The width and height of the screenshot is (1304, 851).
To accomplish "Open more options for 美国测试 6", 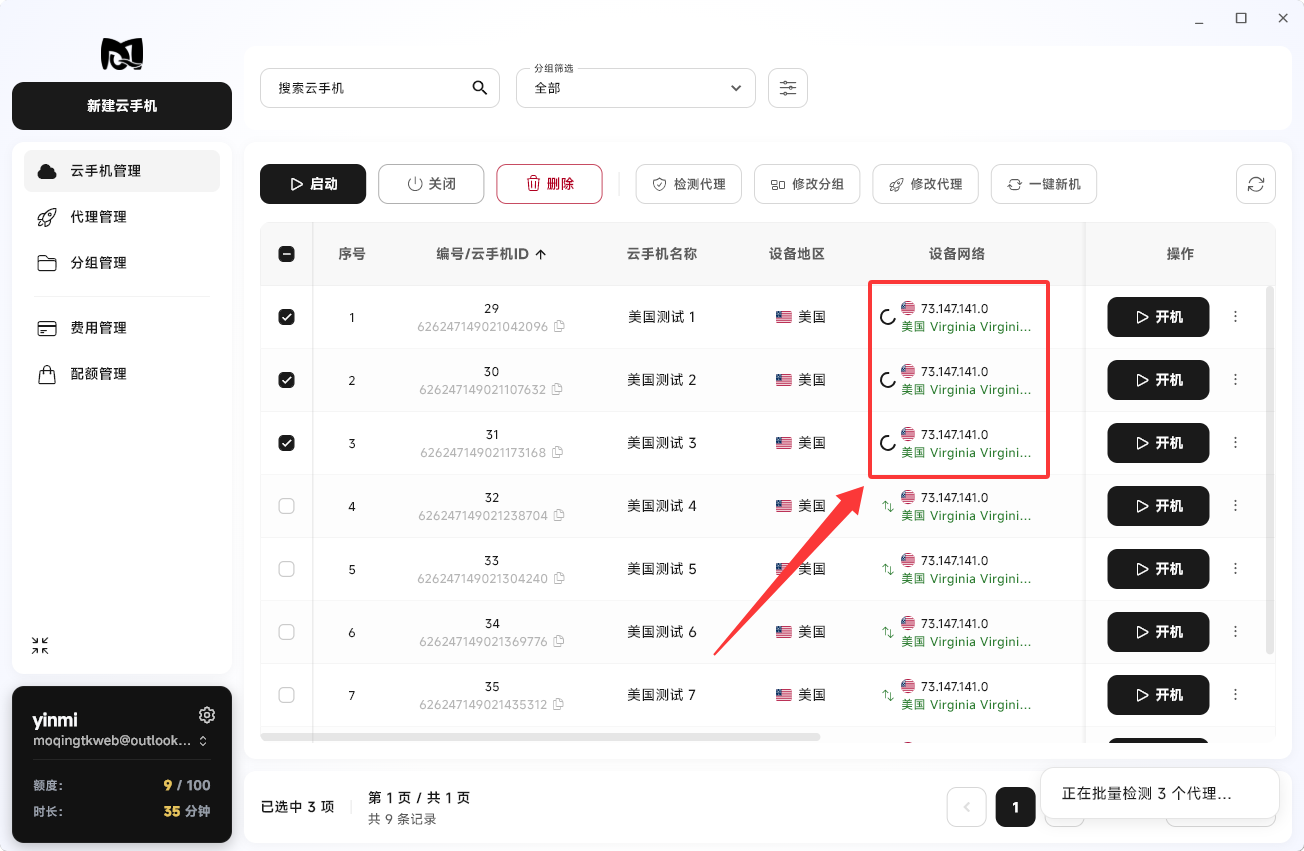I will click(1235, 632).
